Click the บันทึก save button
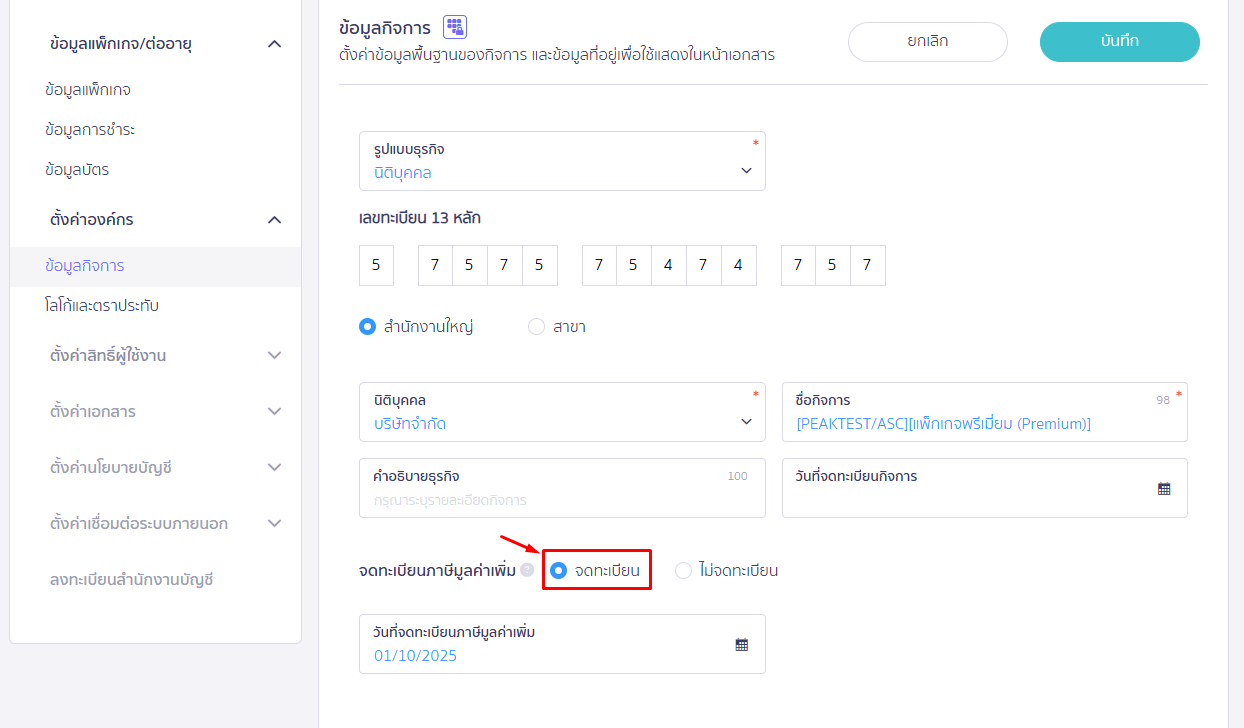The image size is (1244, 728). click(1119, 42)
